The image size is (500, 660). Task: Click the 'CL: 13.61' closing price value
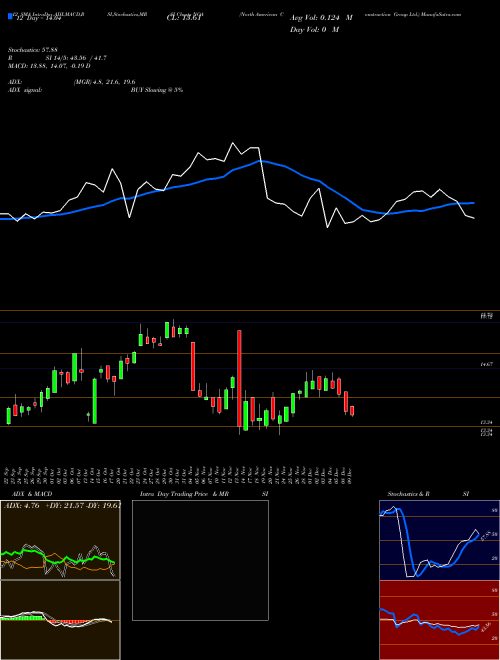[x=186, y=18]
